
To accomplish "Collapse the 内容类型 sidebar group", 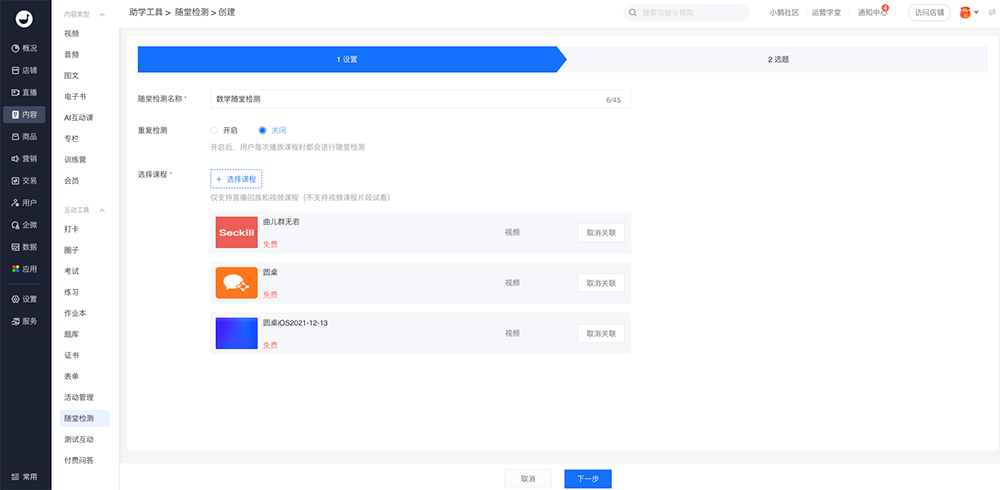I will (102, 14).
